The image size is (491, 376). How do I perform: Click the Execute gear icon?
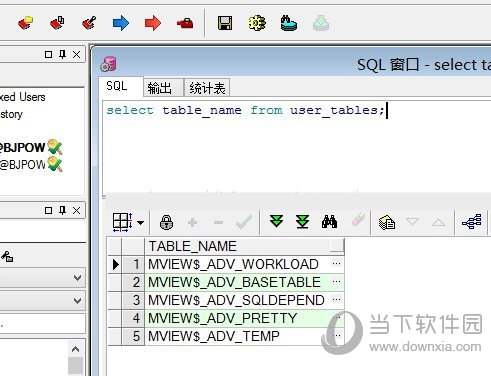(x=257, y=23)
